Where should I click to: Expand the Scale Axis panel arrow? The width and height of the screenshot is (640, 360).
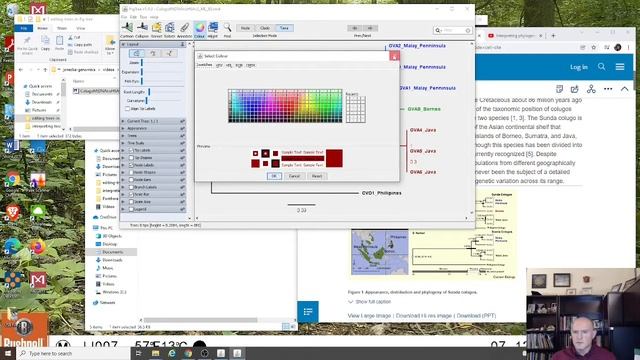(123, 202)
